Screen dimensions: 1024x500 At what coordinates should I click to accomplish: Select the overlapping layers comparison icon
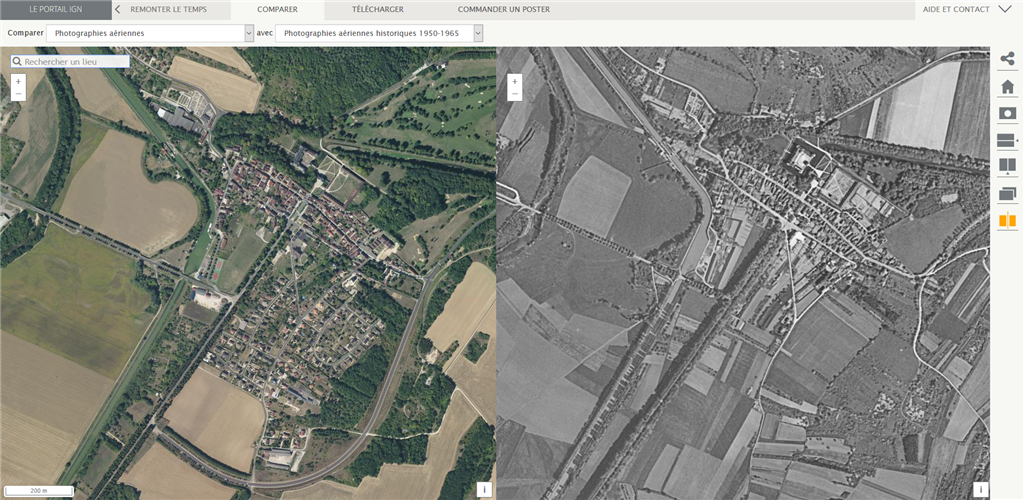tap(1007, 194)
